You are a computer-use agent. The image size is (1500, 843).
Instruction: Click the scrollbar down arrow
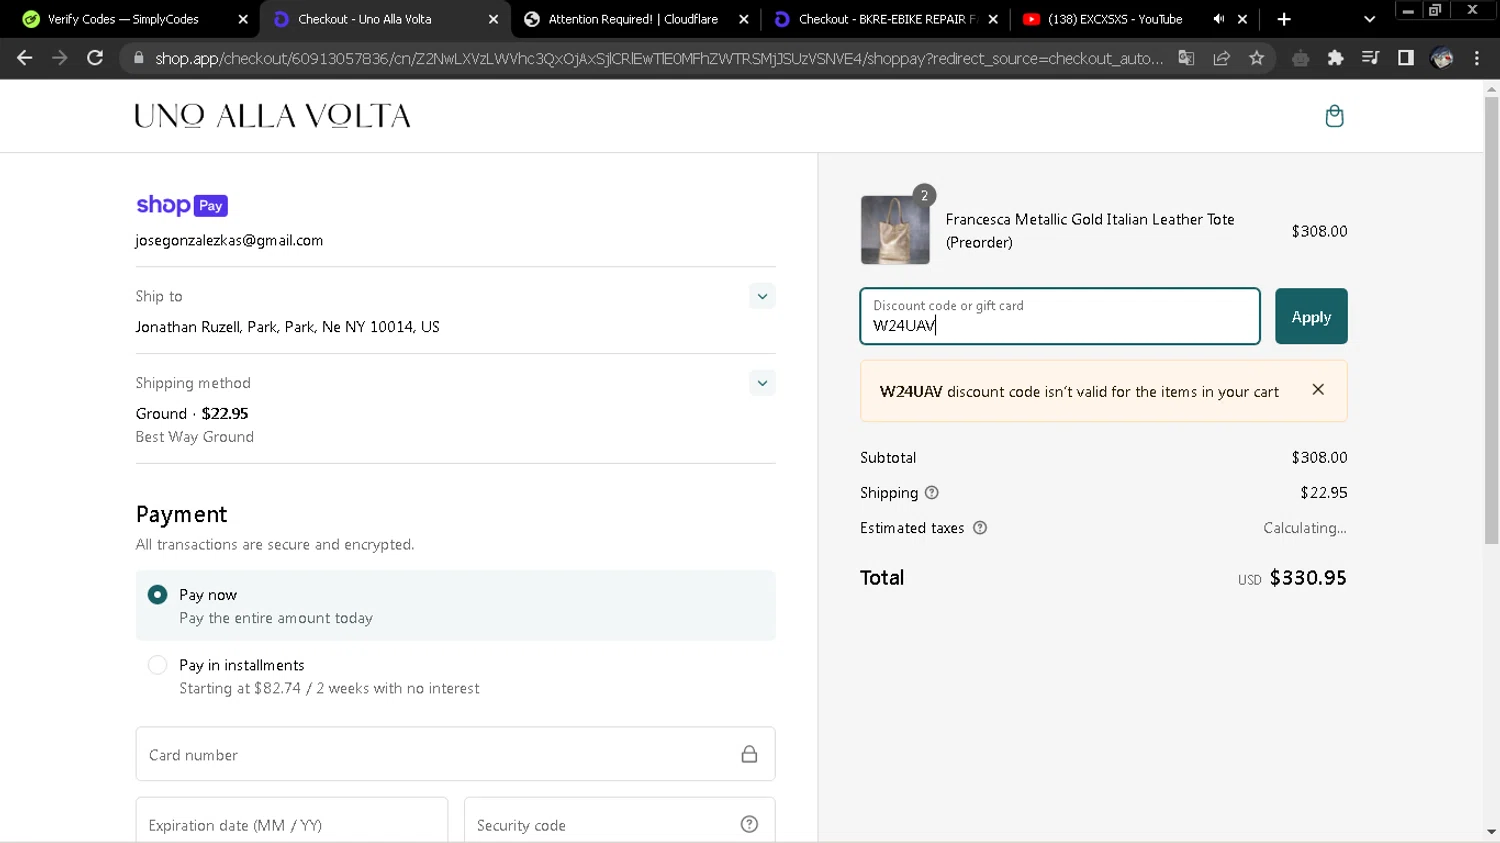point(1491,832)
